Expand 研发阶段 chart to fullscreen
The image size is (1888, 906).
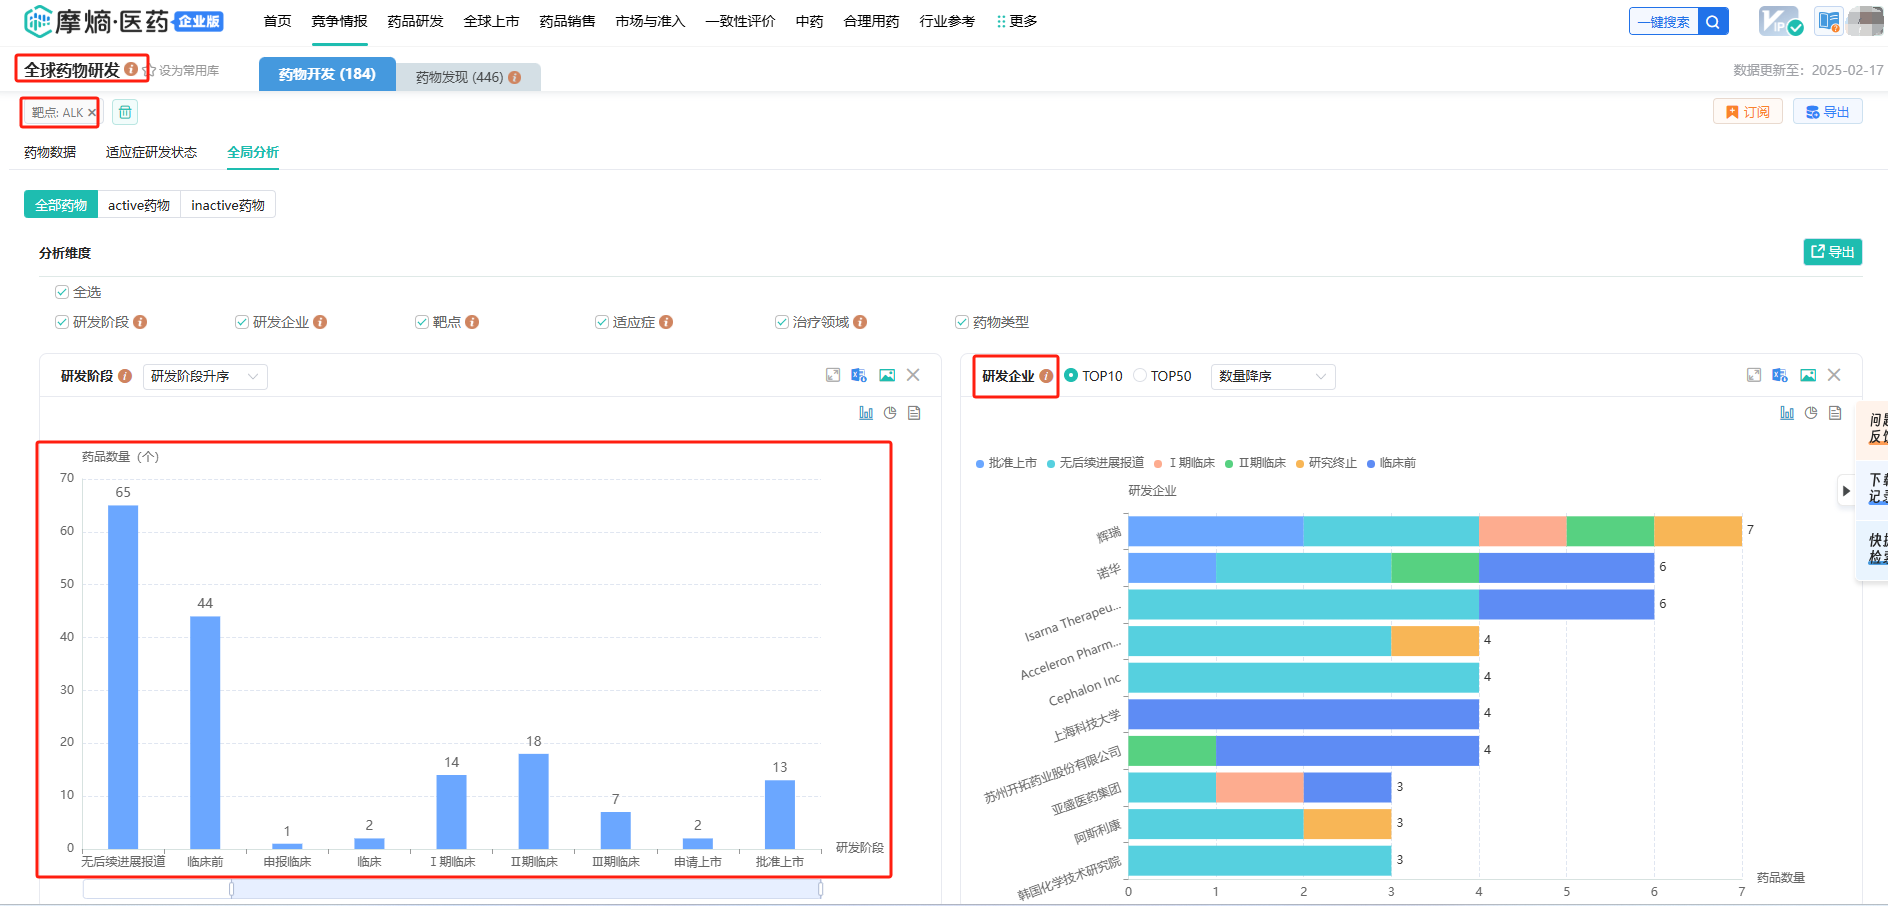tap(833, 375)
